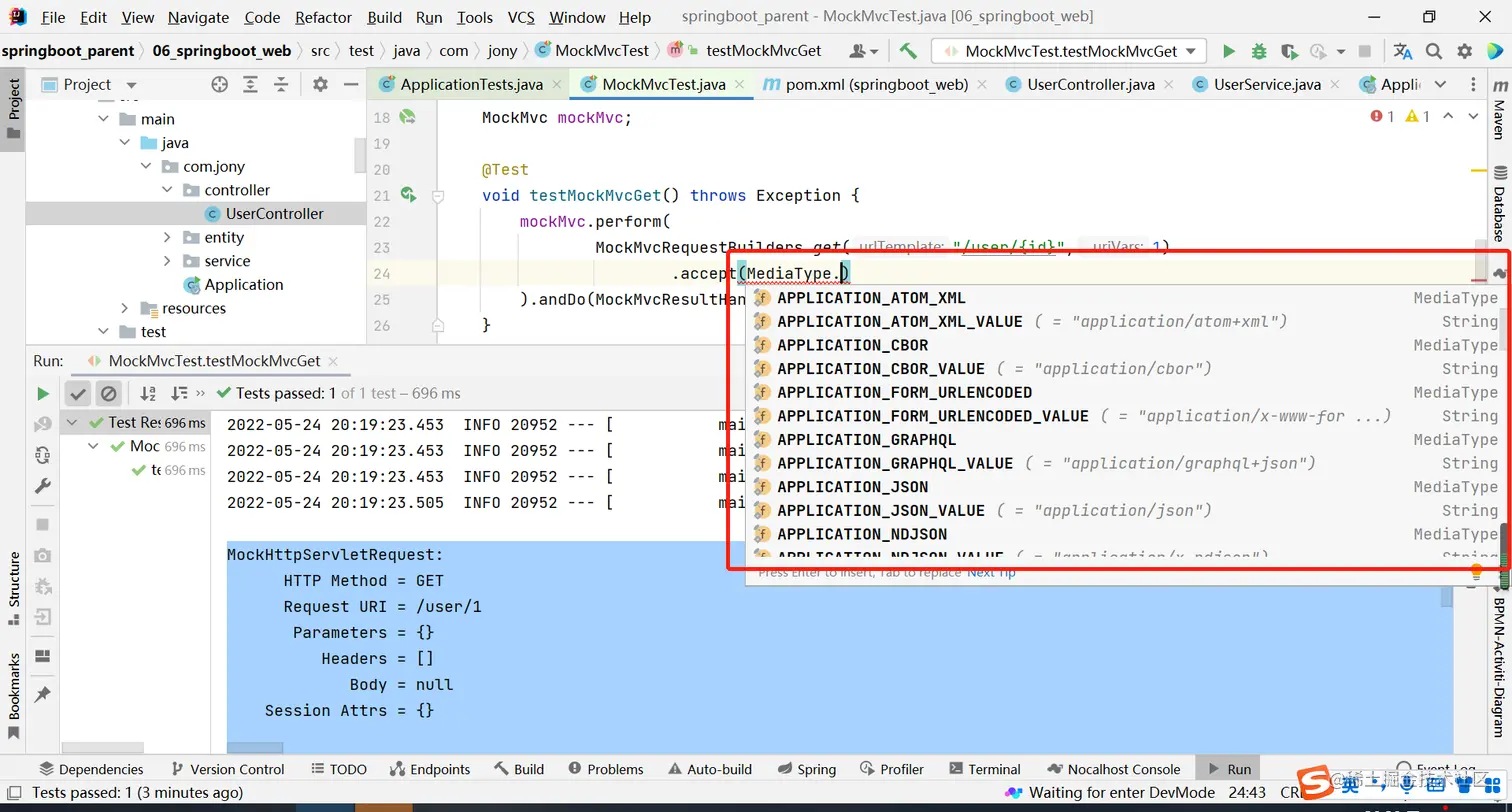Click the run-test gutter icon on line 21
The width and height of the screenshot is (1512, 812).
(408, 195)
